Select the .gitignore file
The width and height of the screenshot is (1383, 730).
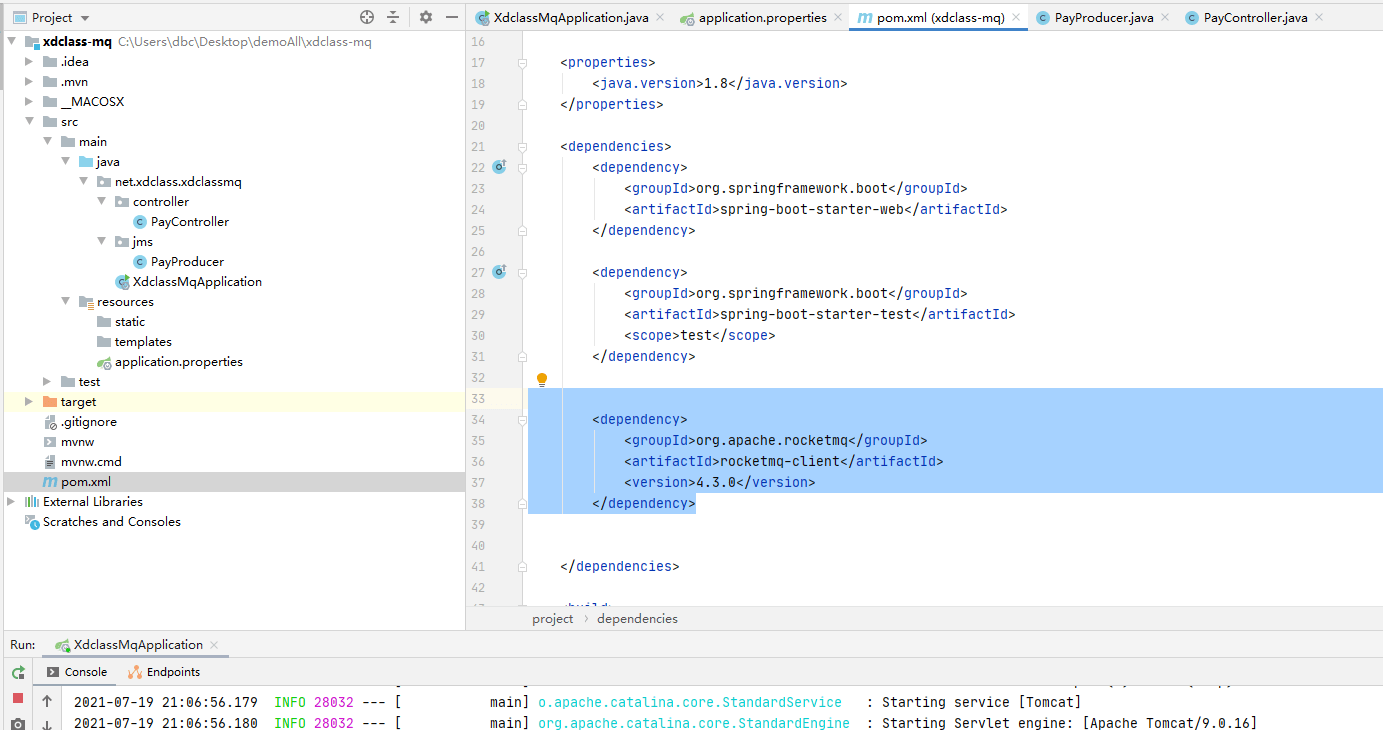pos(88,422)
